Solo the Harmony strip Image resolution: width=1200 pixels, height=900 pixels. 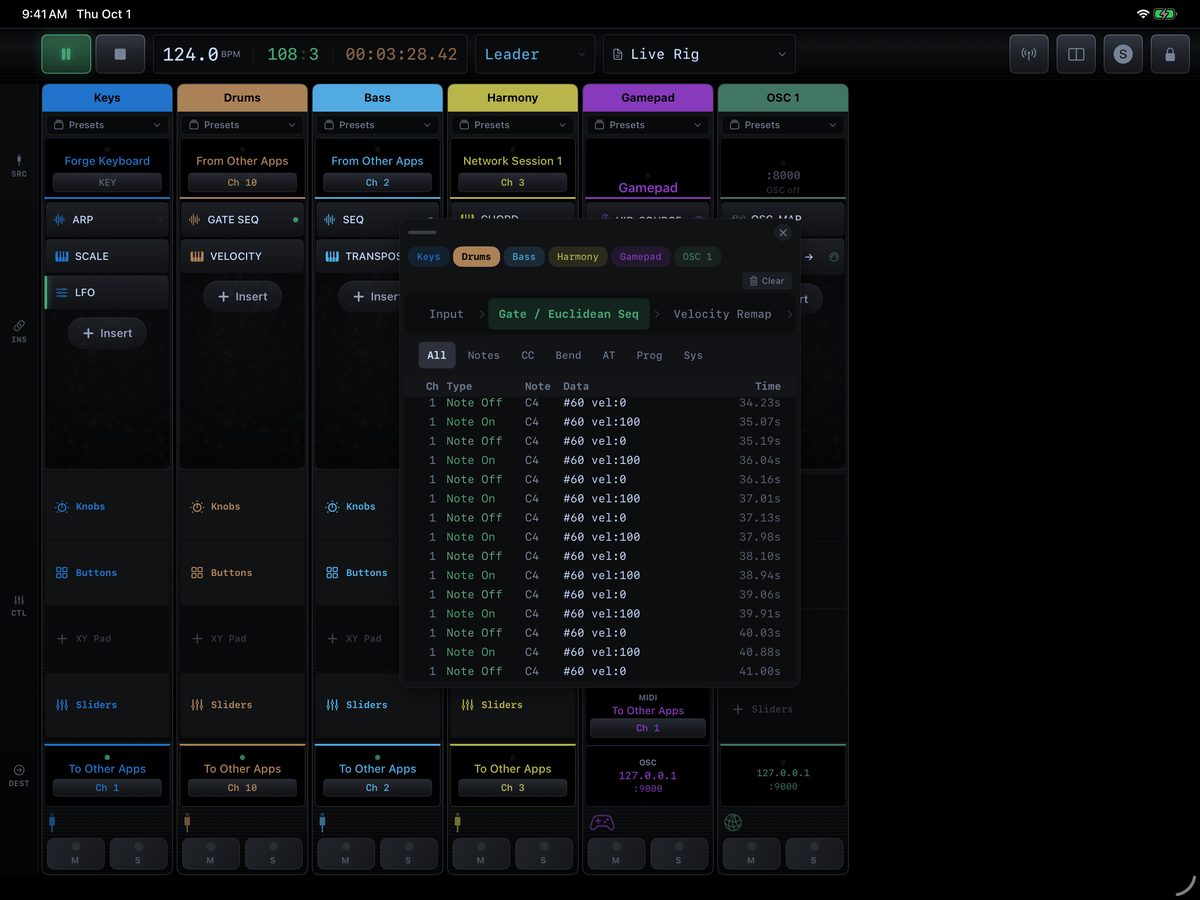tap(543, 854)
